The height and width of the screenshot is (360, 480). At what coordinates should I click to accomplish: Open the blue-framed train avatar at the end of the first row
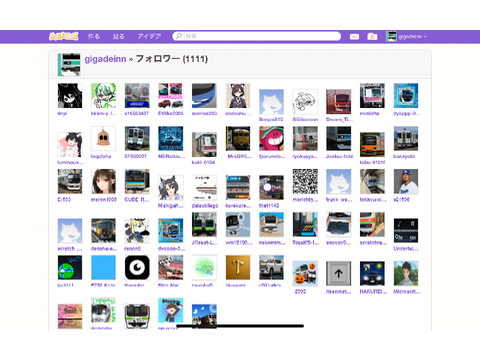click(406, 96)
